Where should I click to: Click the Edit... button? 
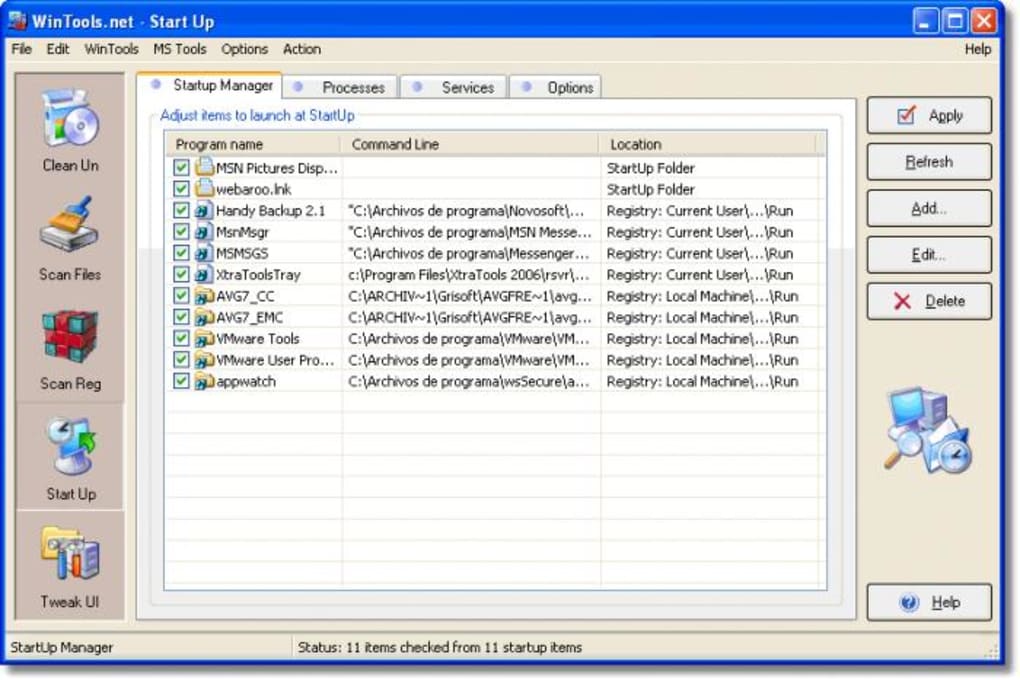point(929,254)
